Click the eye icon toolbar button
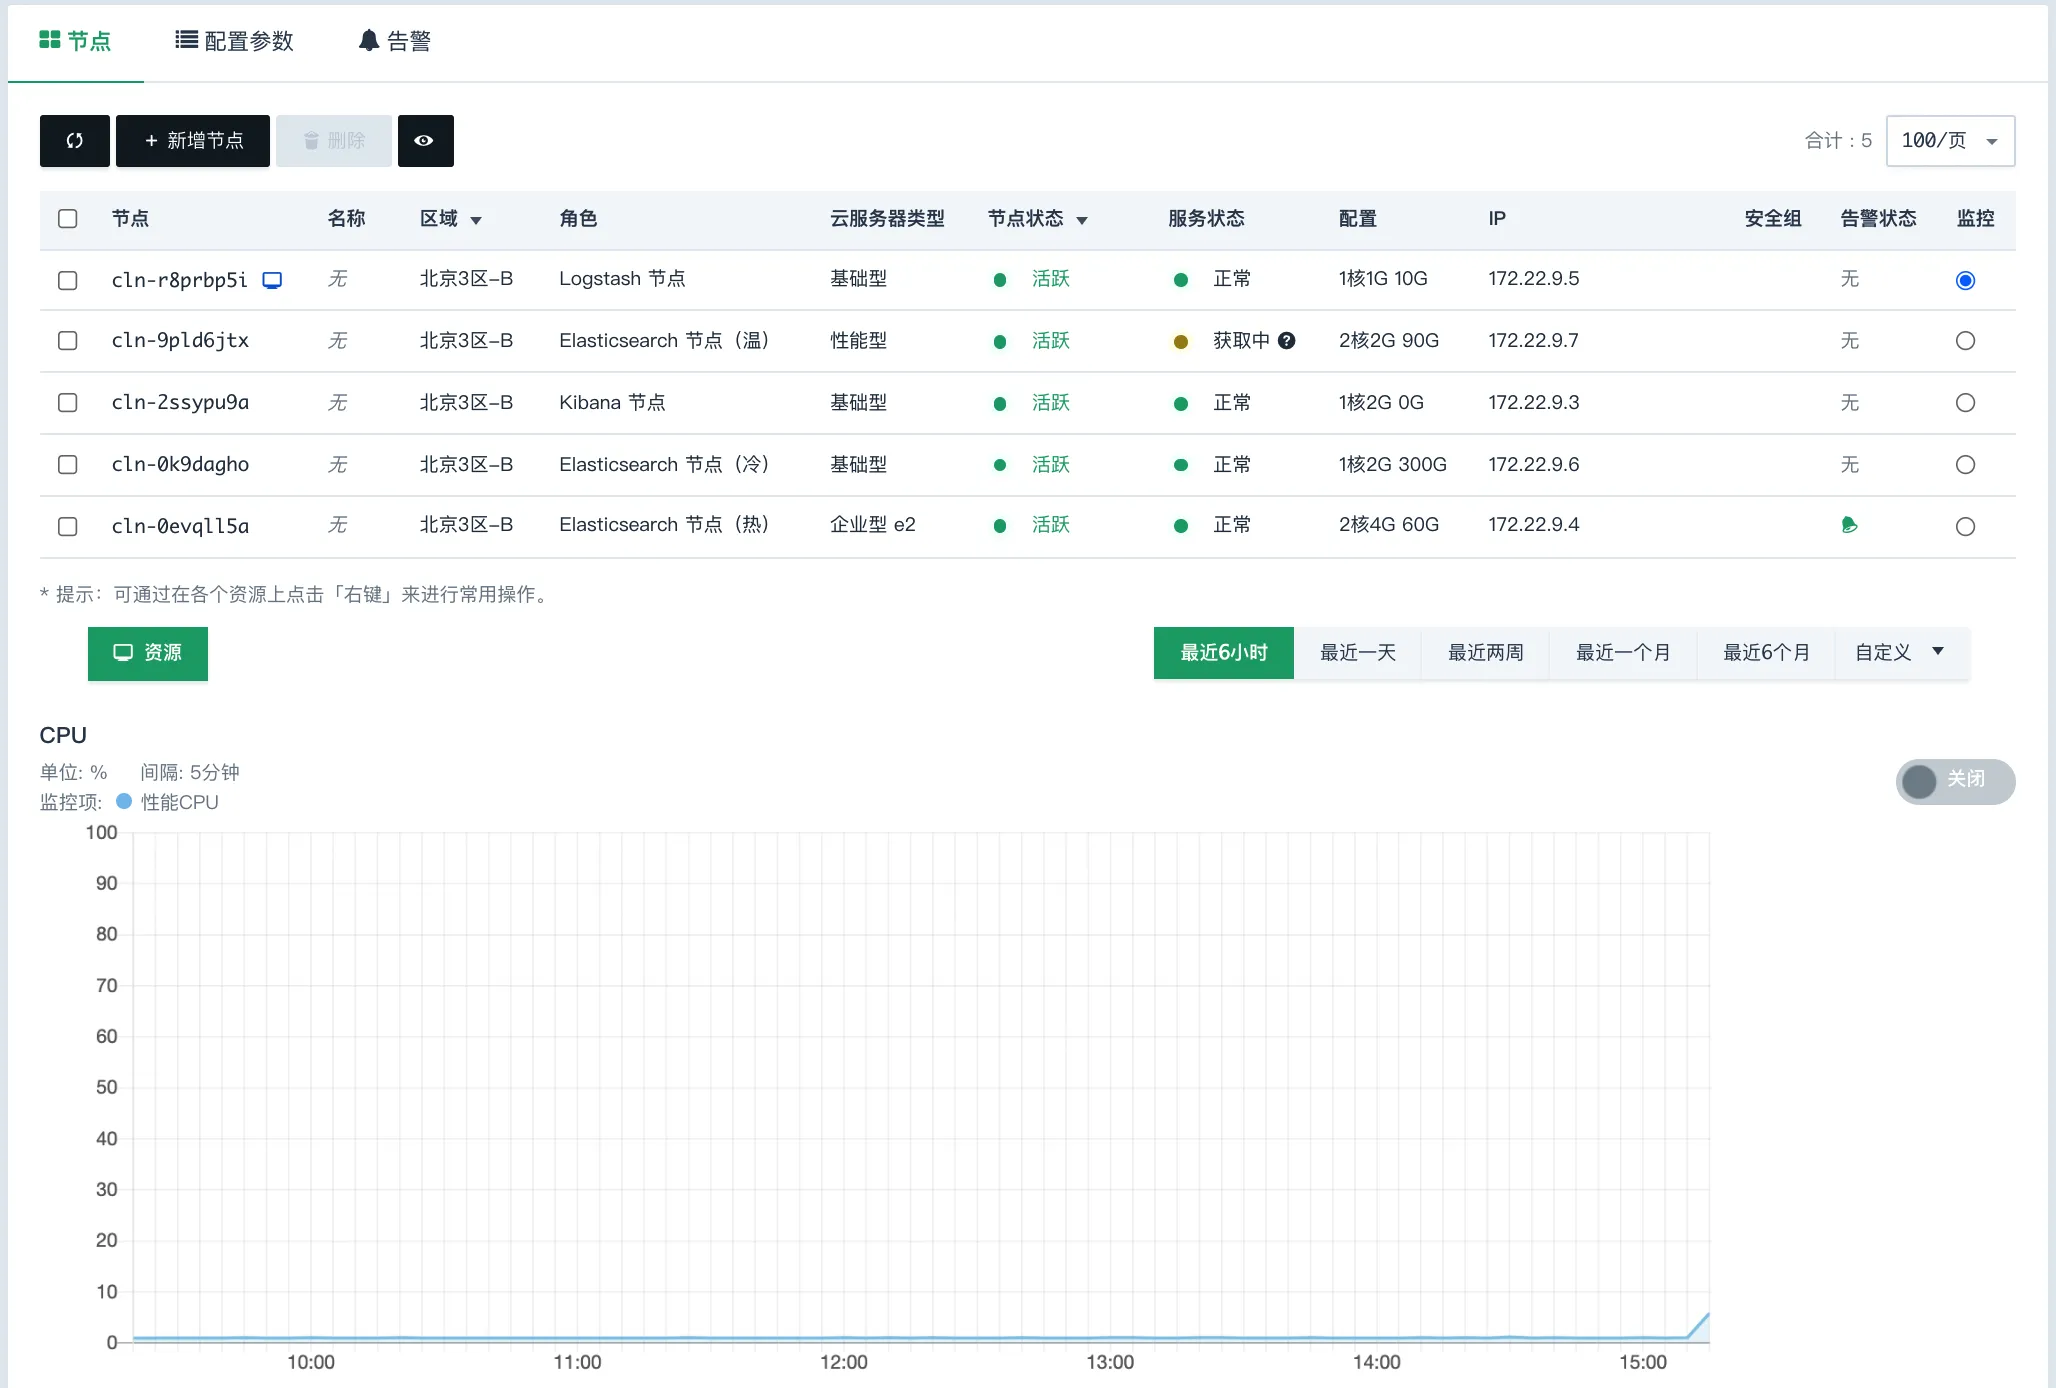The image size is (2056, 1388). point(425,141)
